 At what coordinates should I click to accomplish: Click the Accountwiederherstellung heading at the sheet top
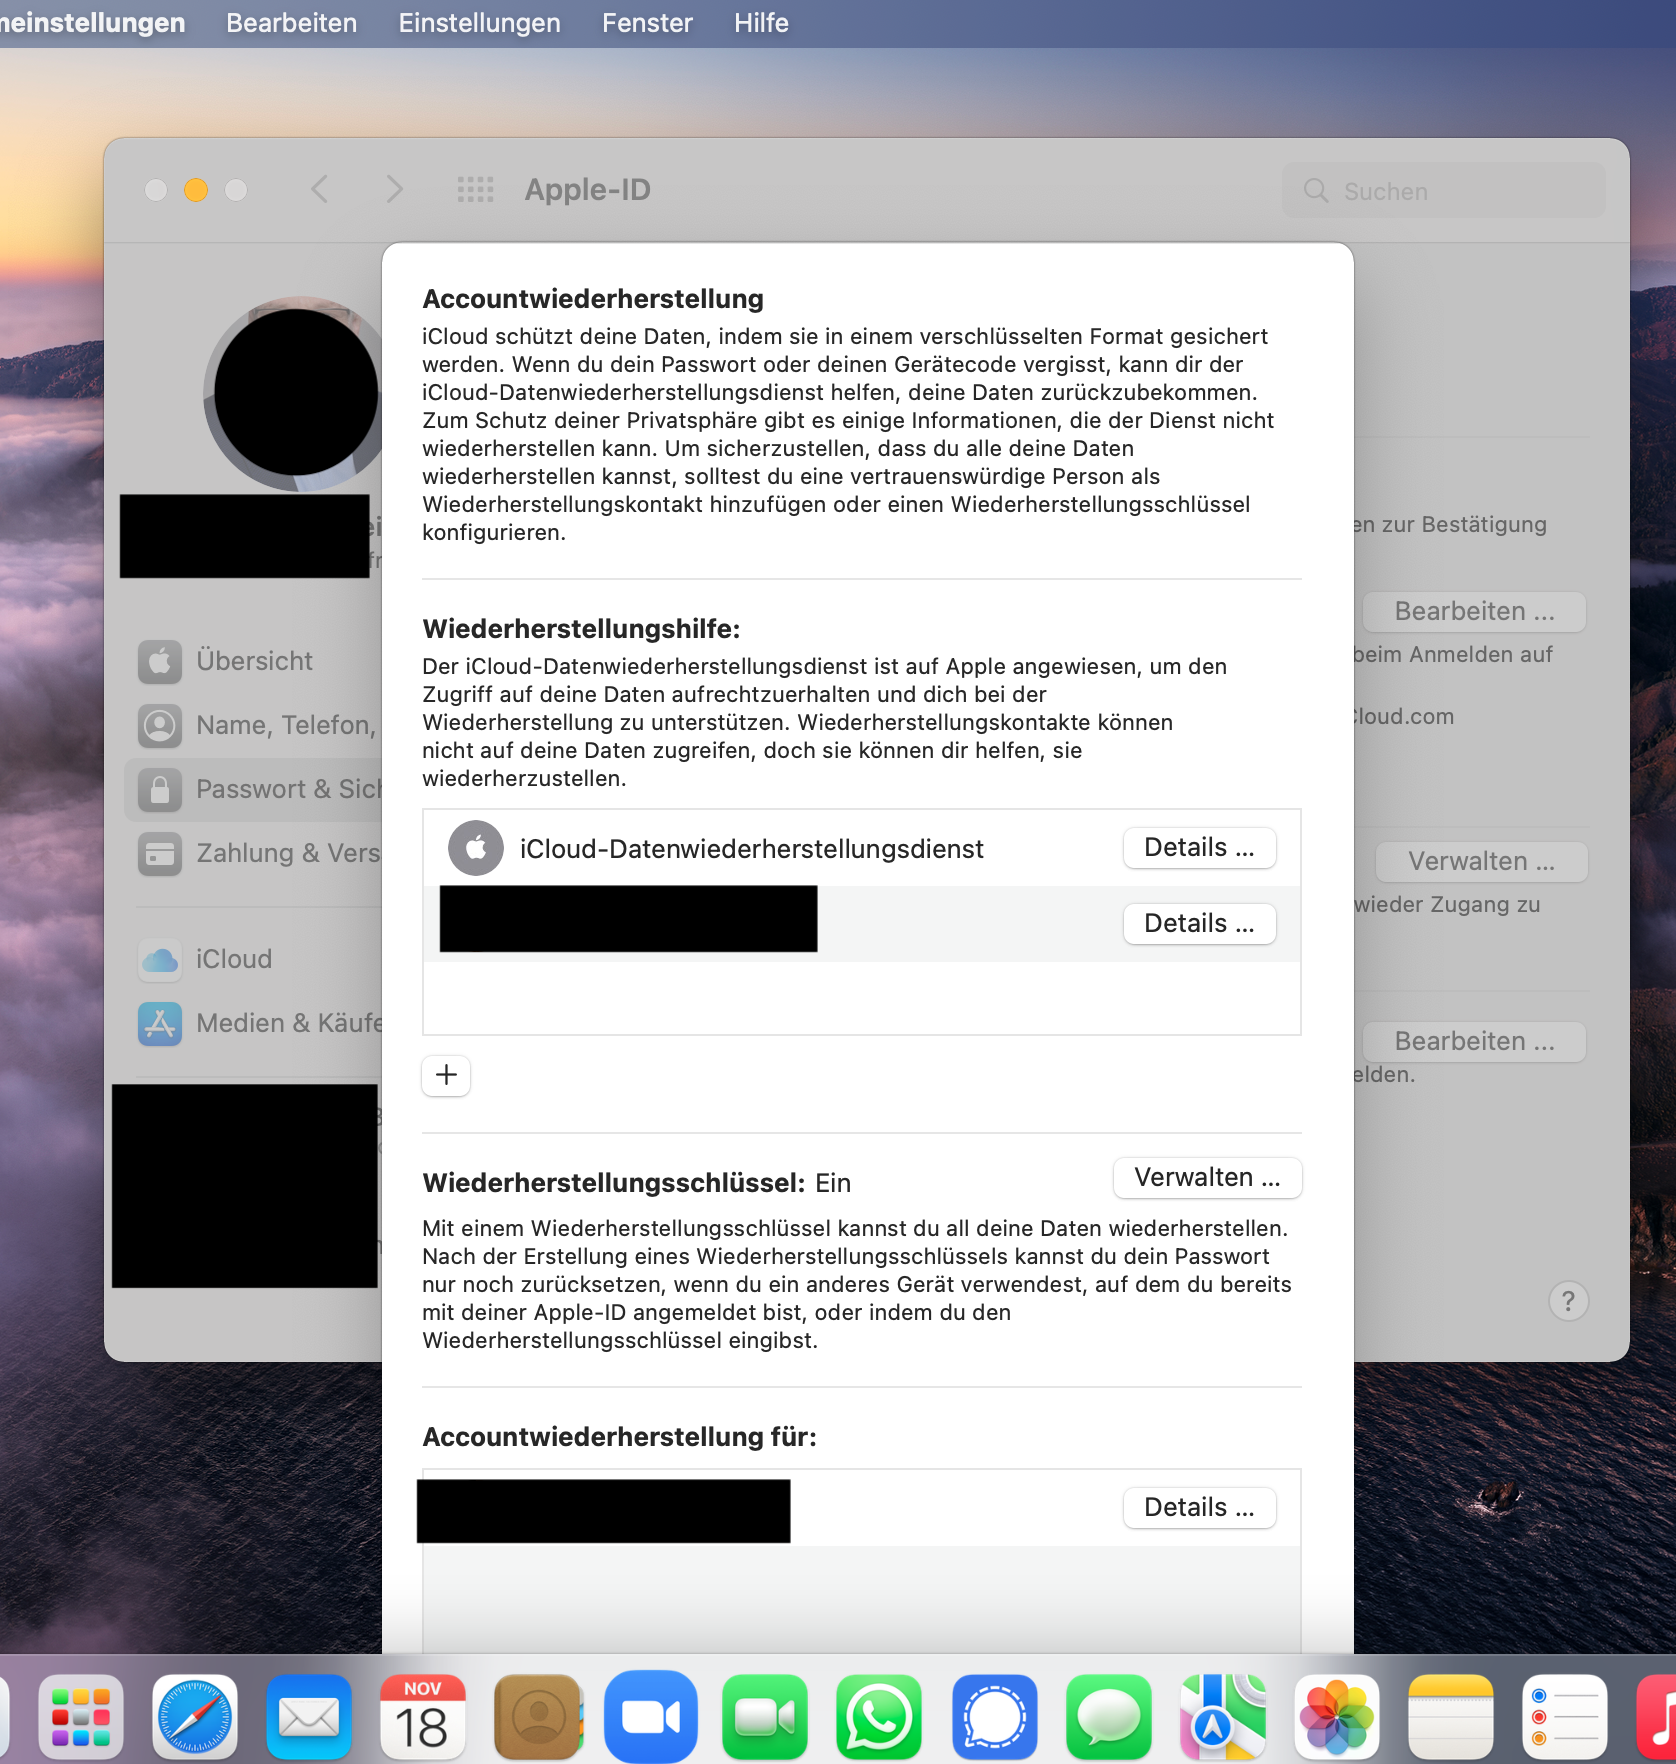coord(593,299)
